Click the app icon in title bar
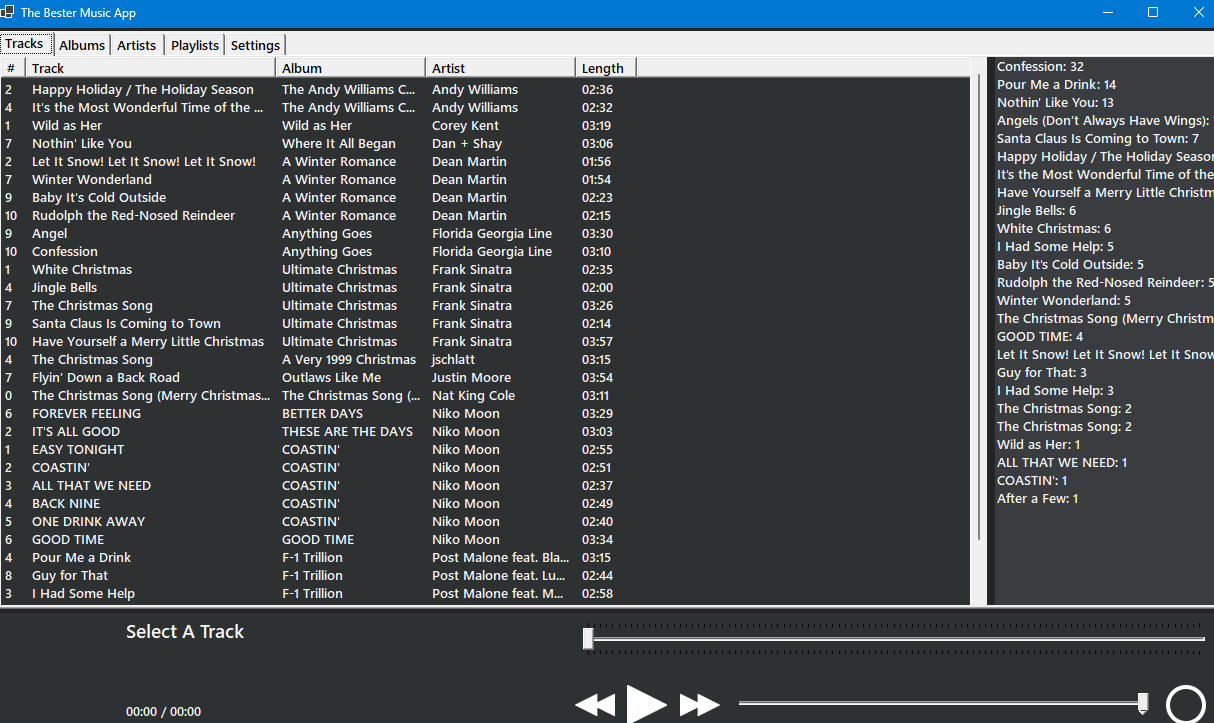The width and height of the screenshot is (1214, 723). click(8, 13)
